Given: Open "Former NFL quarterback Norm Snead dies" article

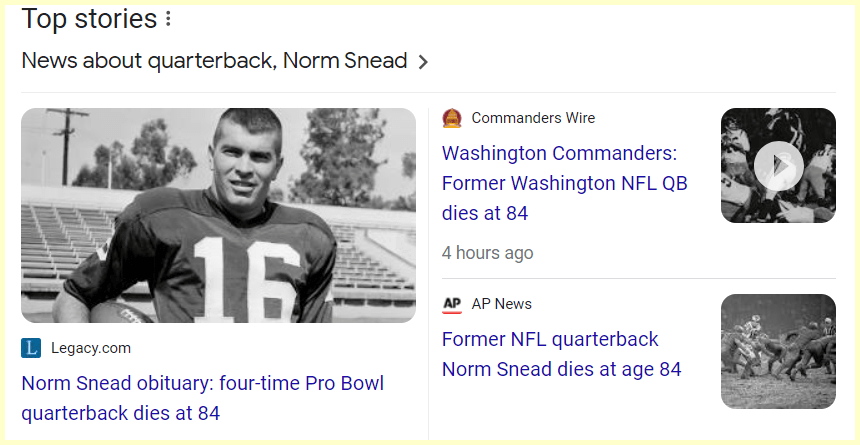Looking at the screenshot, I should 561,354.
